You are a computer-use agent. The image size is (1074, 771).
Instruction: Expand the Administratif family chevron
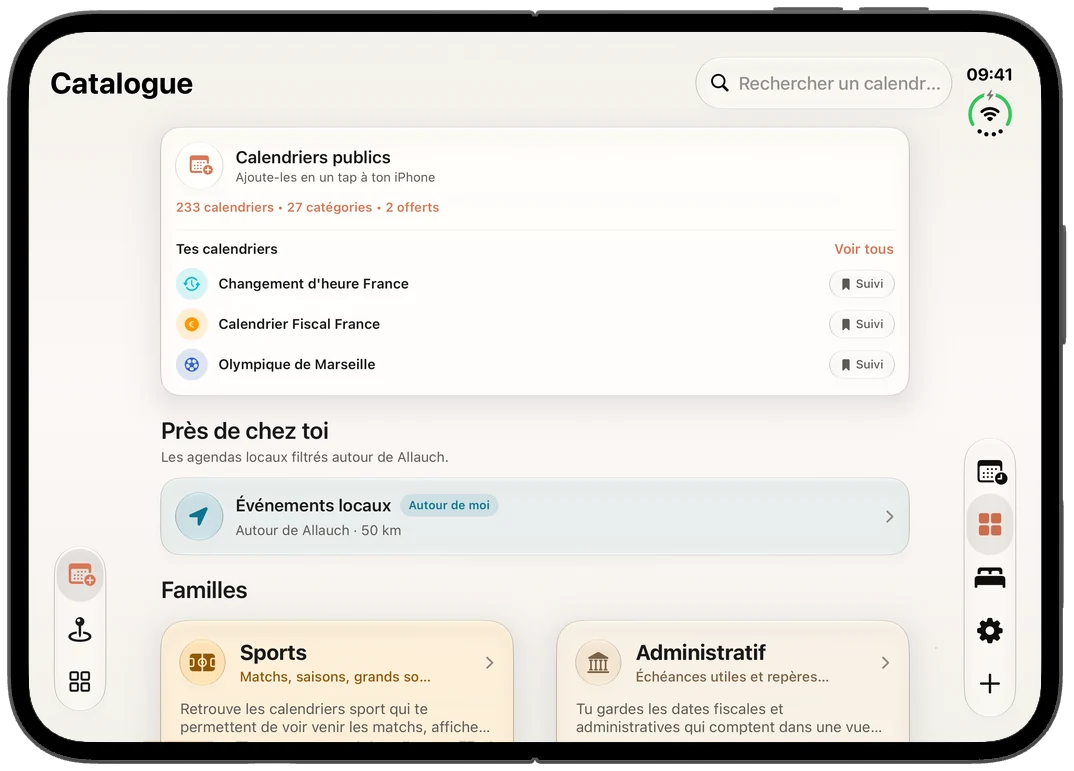(885, 663)
